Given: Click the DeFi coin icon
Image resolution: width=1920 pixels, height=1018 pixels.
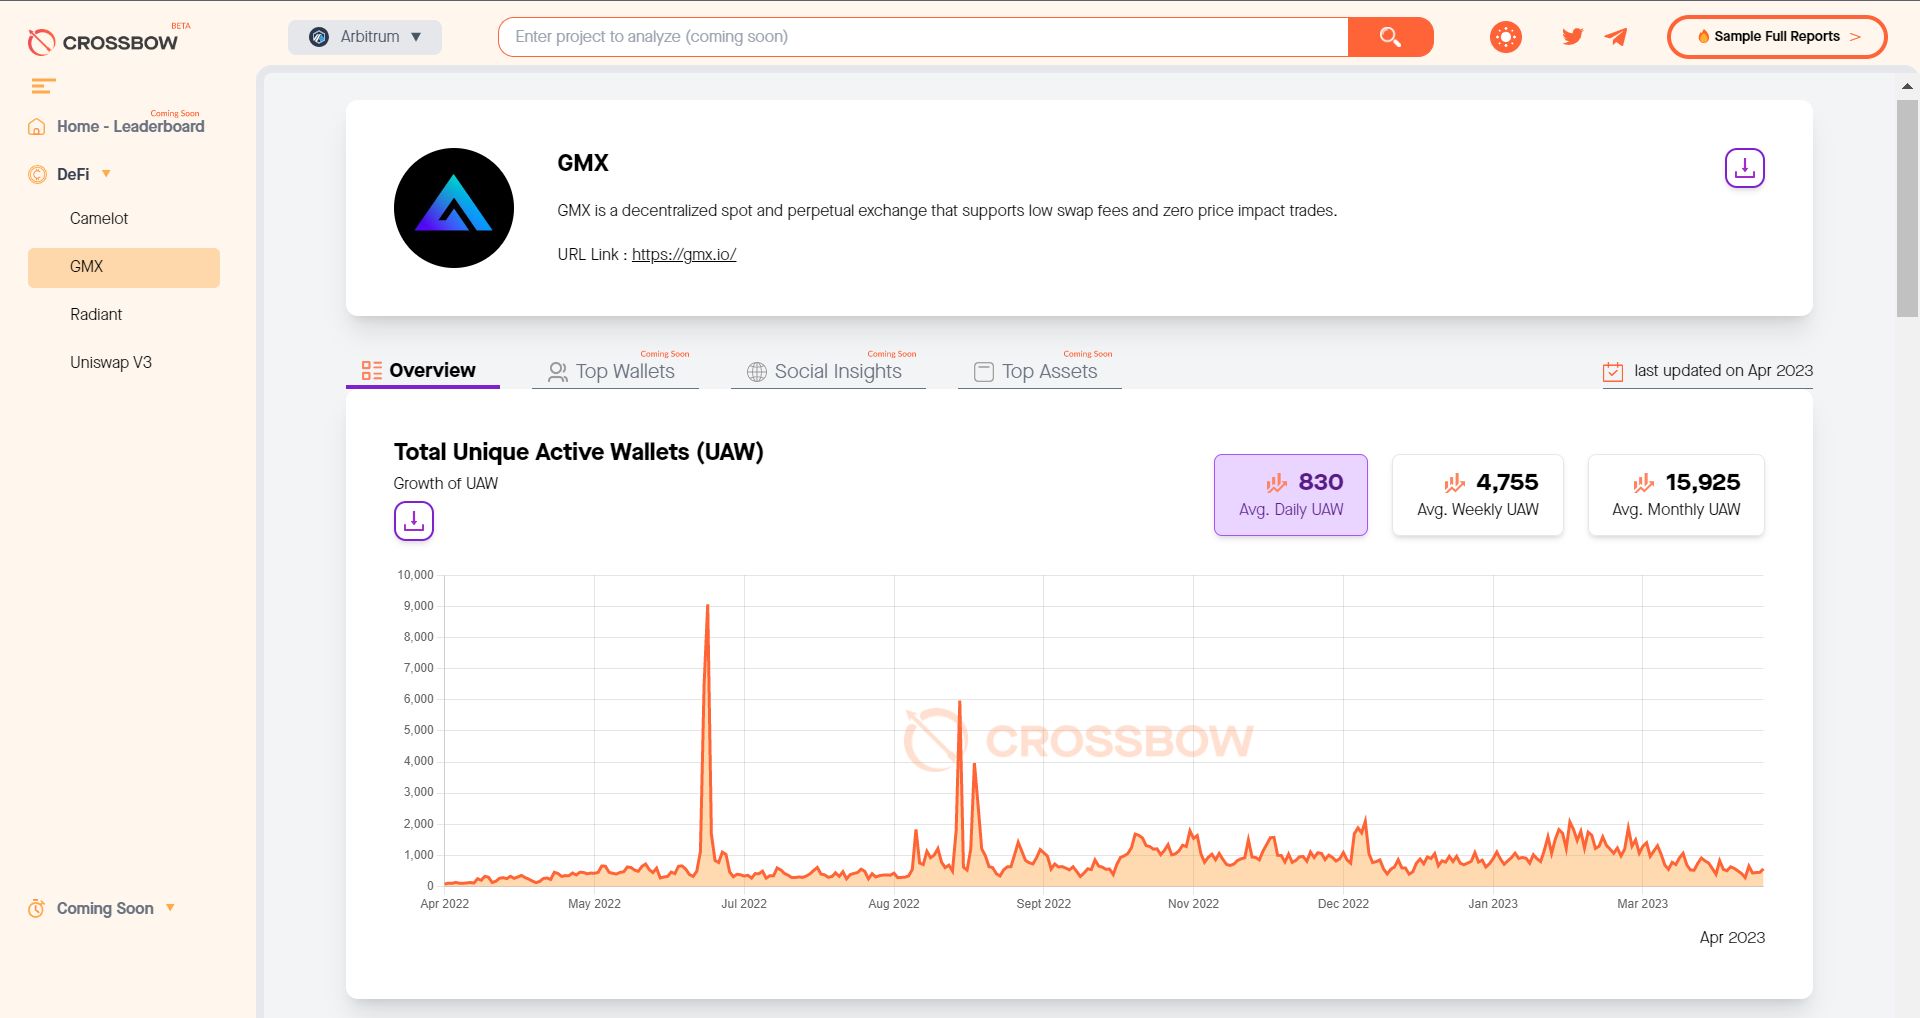Looking at the screenshot, I should pyautogui.click(x=37, y=174).
